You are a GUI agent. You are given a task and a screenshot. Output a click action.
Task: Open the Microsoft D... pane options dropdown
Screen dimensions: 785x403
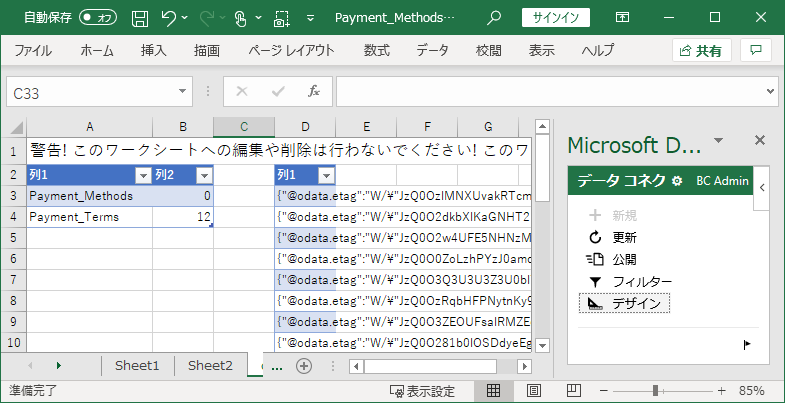click(x=718, y=140)
